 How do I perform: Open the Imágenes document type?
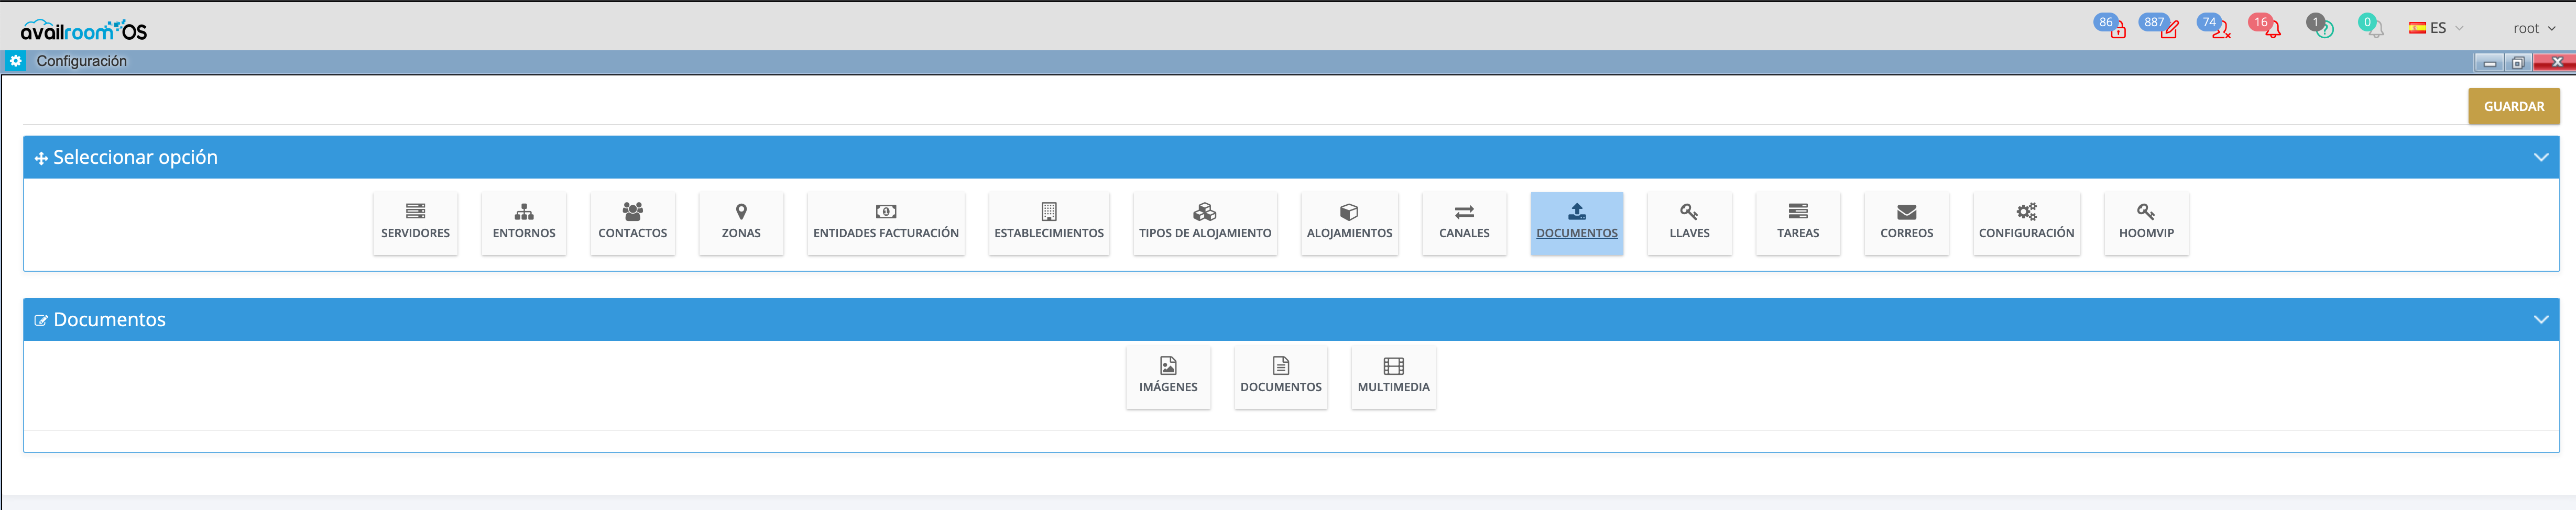point(1168,376)
